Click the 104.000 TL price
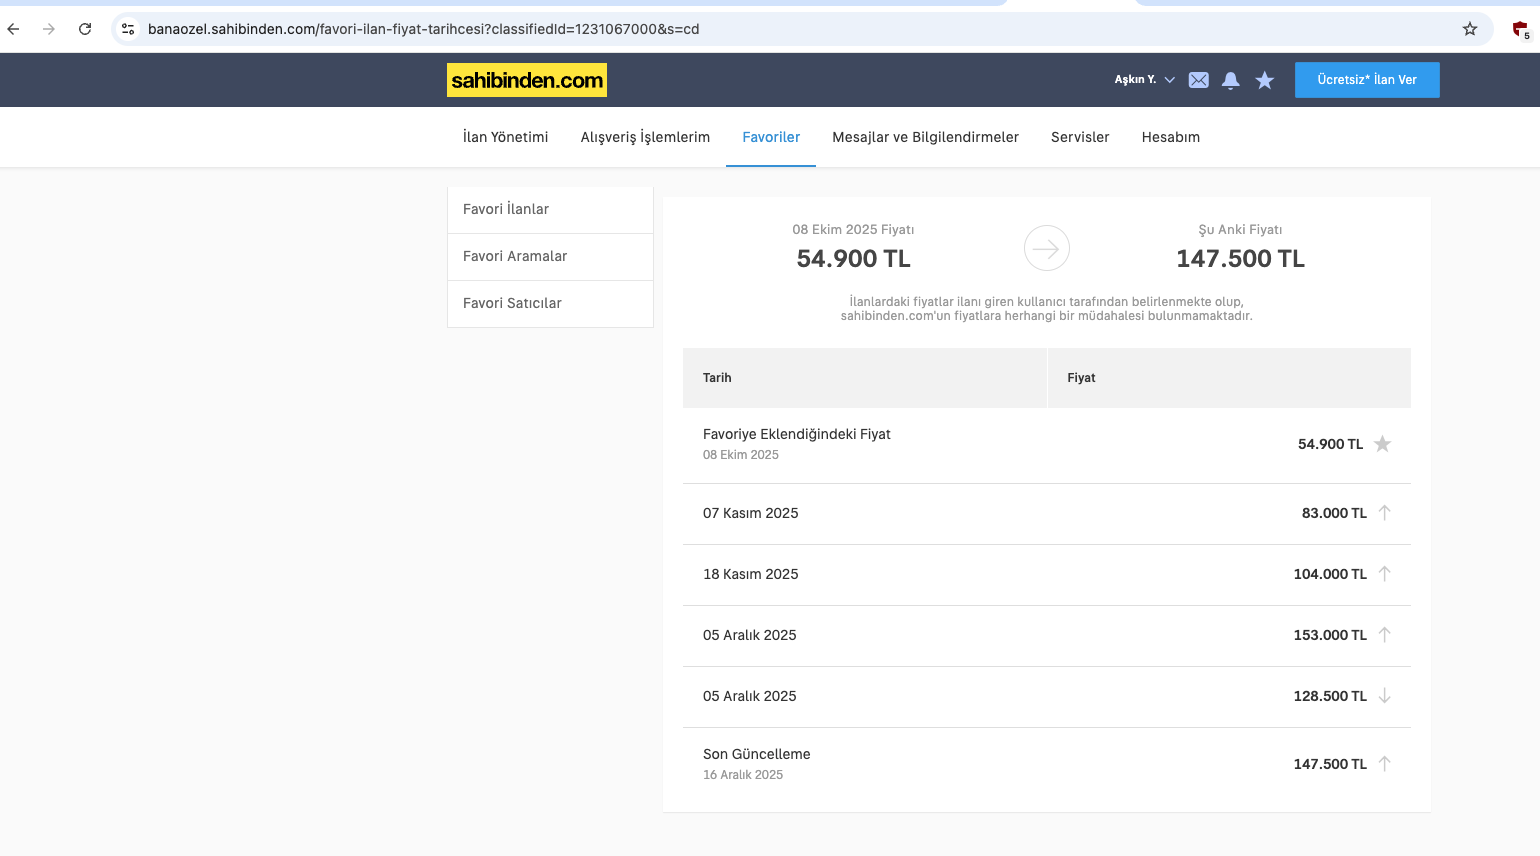The height and width of the screenshot is (856, 1540). [x=1330, y=574]
